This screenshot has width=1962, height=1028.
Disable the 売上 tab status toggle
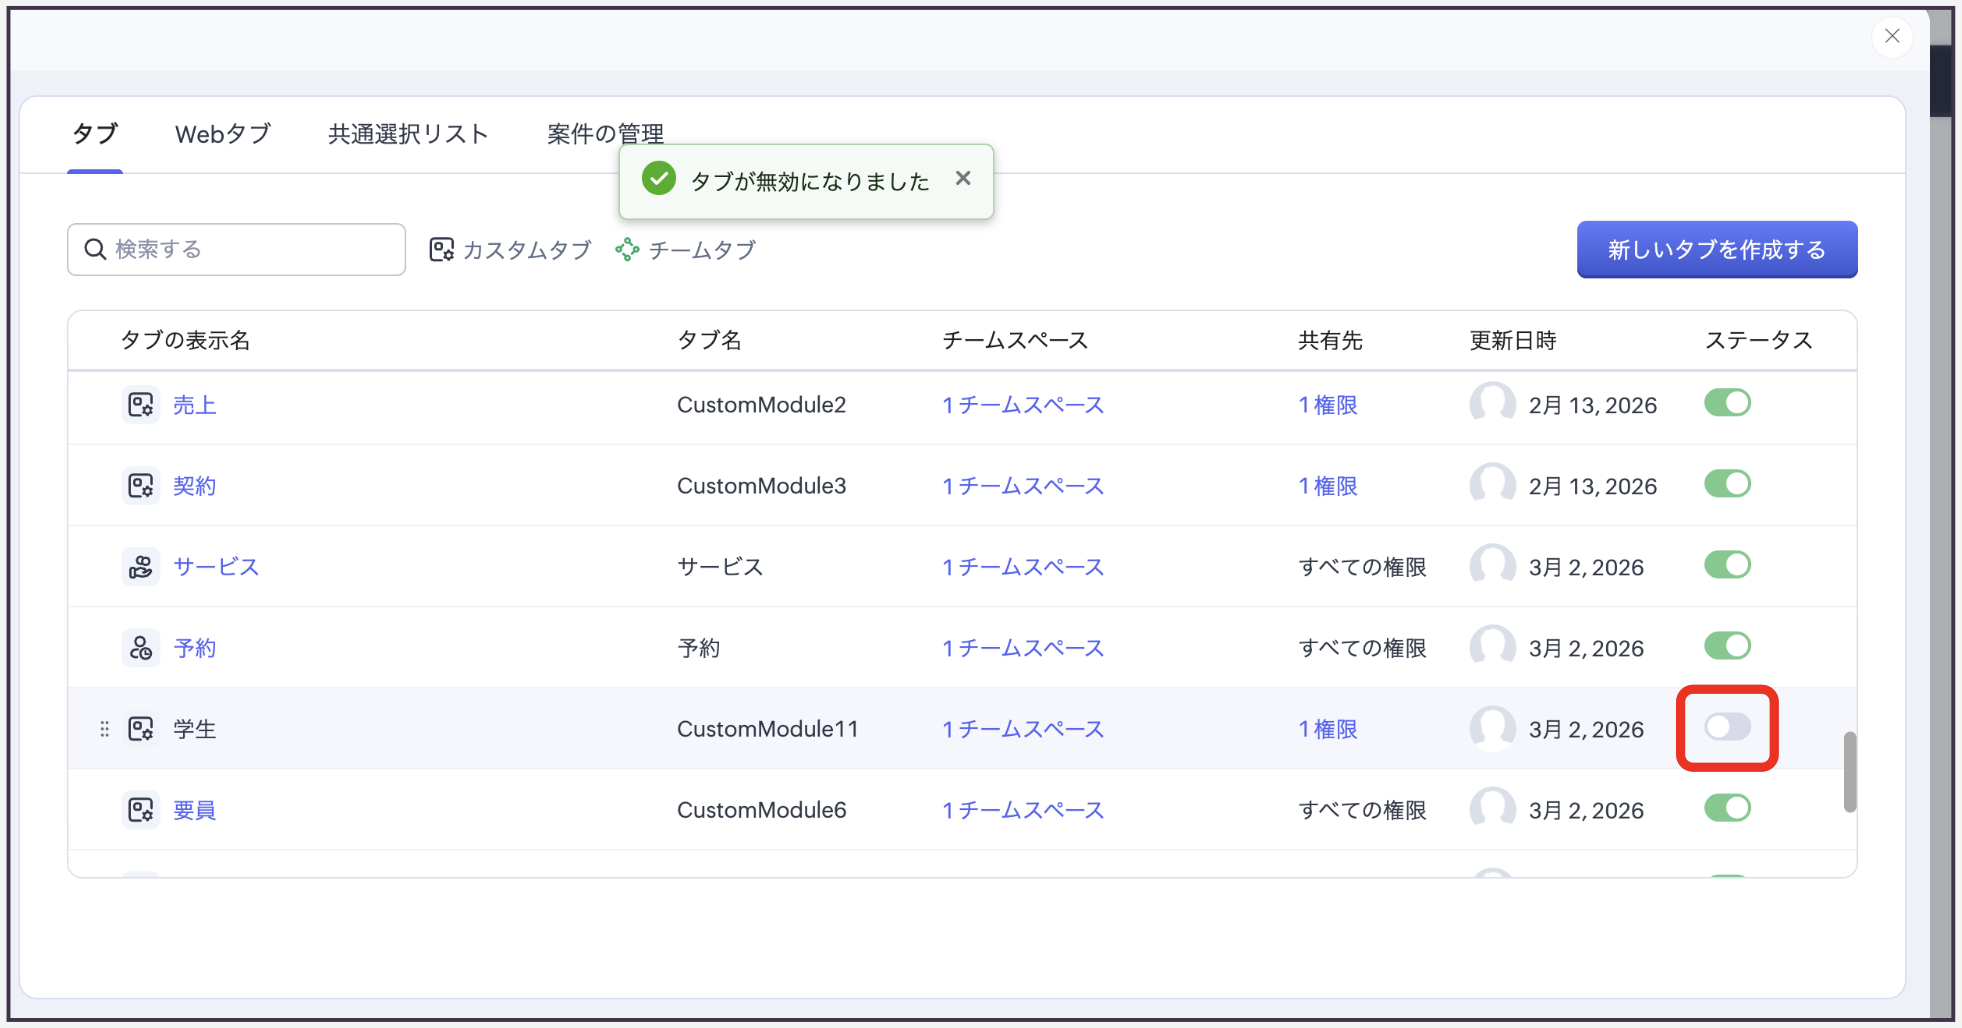click(x=1727, y=403)
